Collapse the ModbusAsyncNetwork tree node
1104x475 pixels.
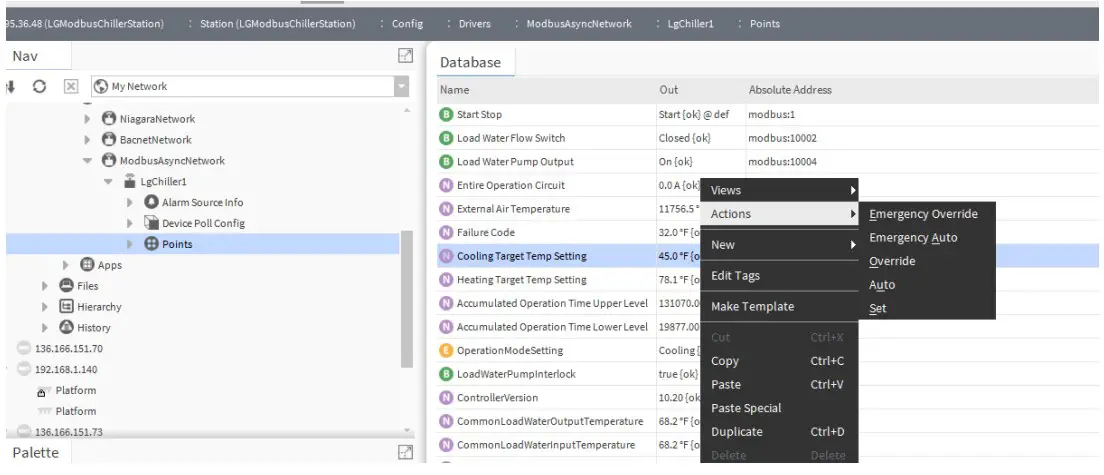coord(88,161)
